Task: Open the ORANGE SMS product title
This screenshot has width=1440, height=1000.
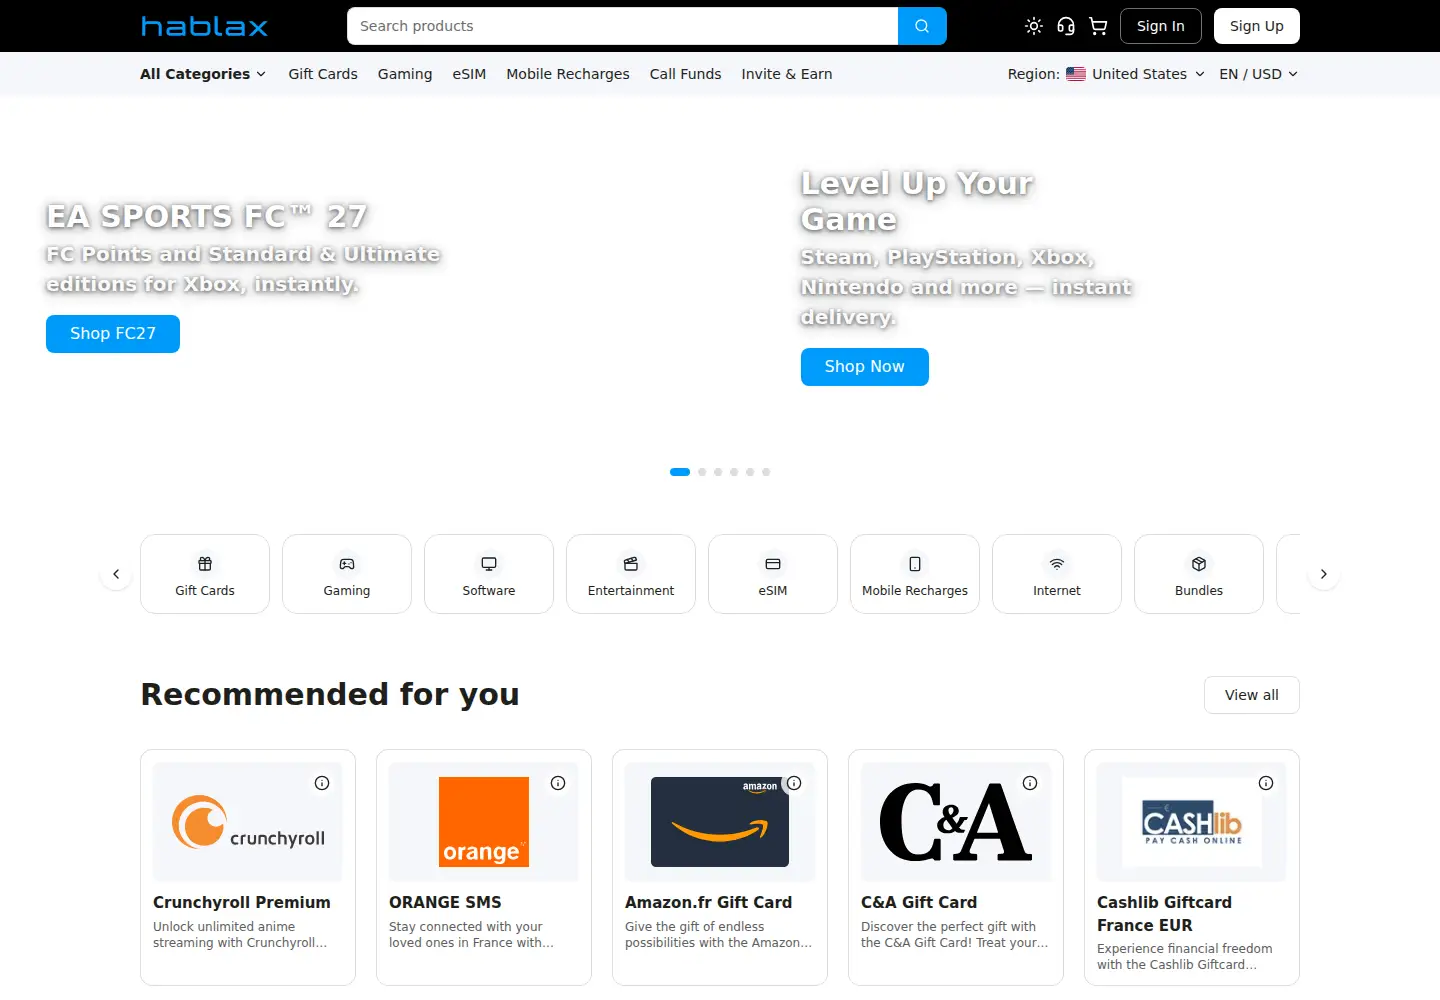Action: (x=445, y=902)
